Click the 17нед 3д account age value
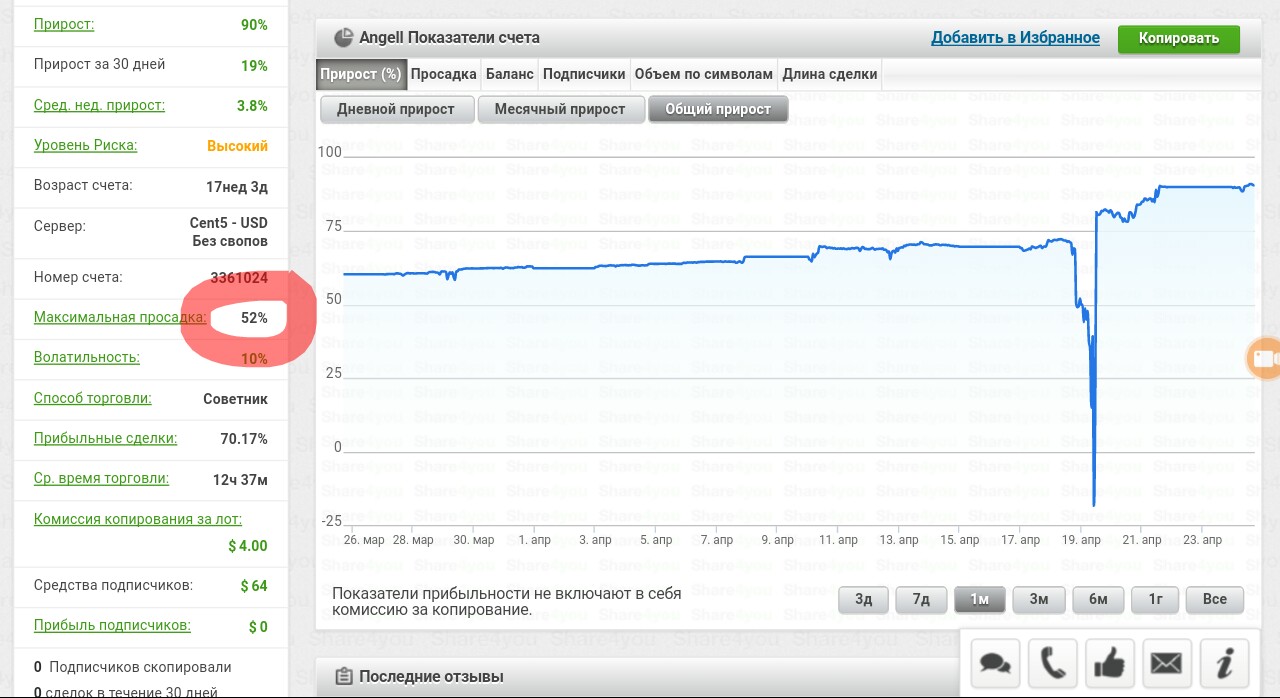Screen dimensions: 1280x698 [237, 186]
